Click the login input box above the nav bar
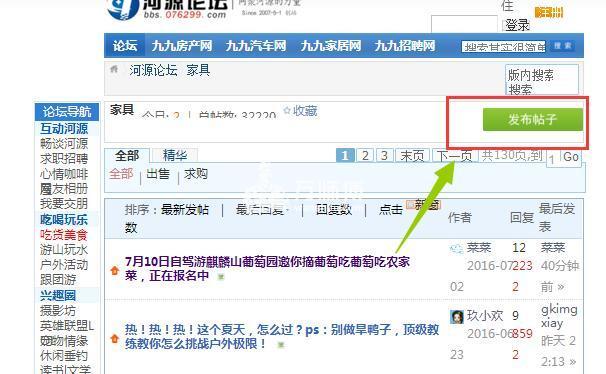The height and width of the screenshot is (374, 606). (464, 24)
